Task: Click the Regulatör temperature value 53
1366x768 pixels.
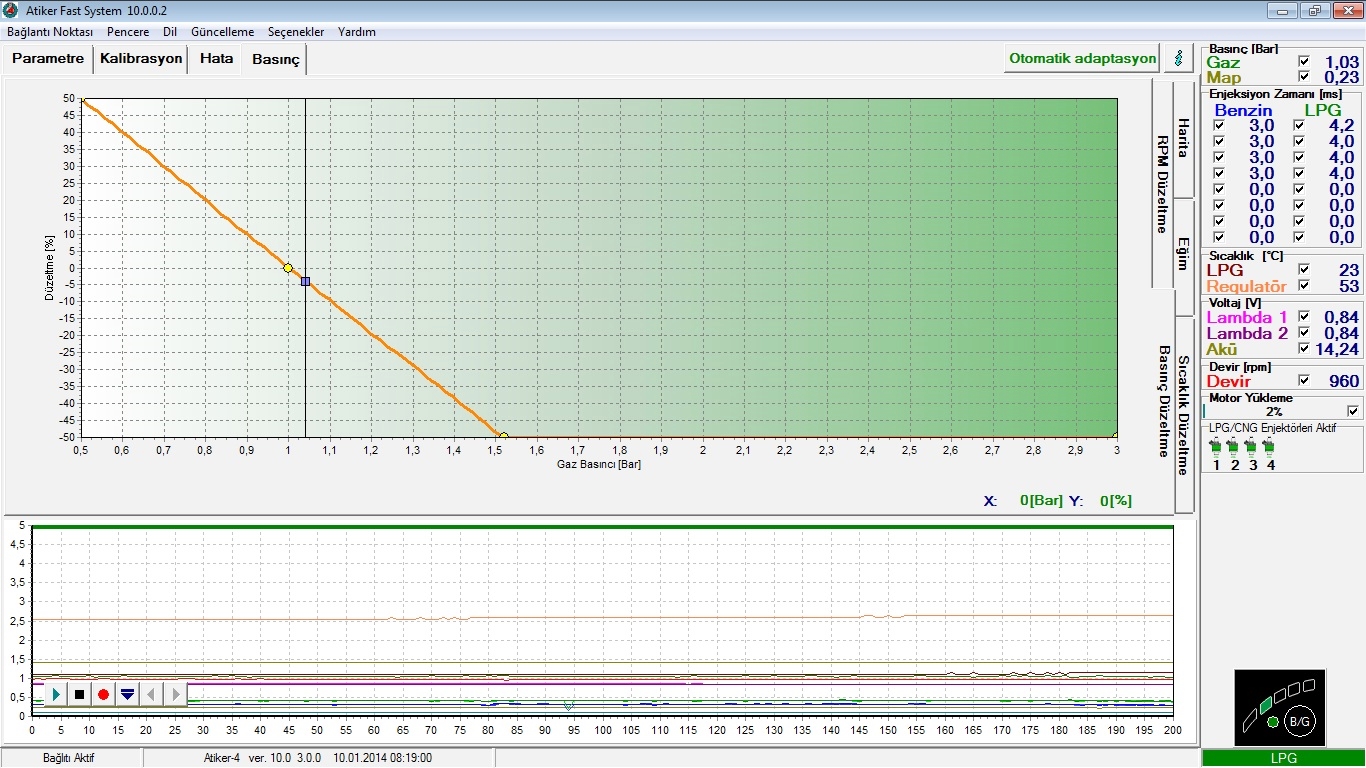Action: 1350,286
